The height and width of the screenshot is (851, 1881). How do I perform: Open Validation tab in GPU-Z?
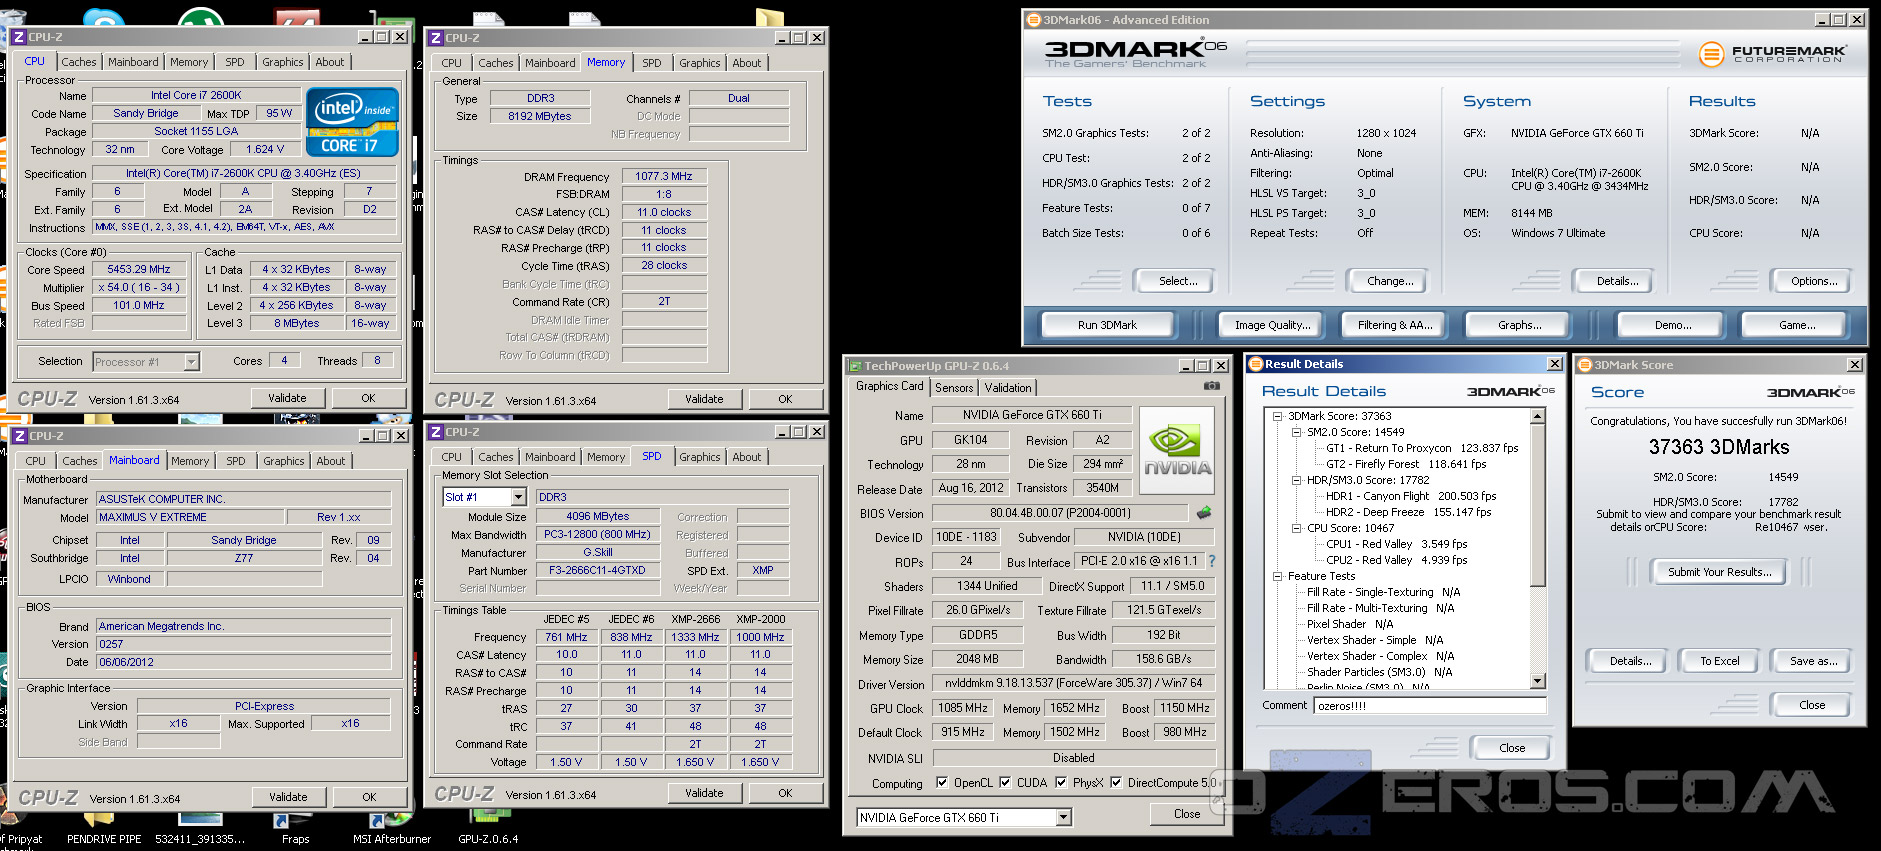coord(1008,388)
